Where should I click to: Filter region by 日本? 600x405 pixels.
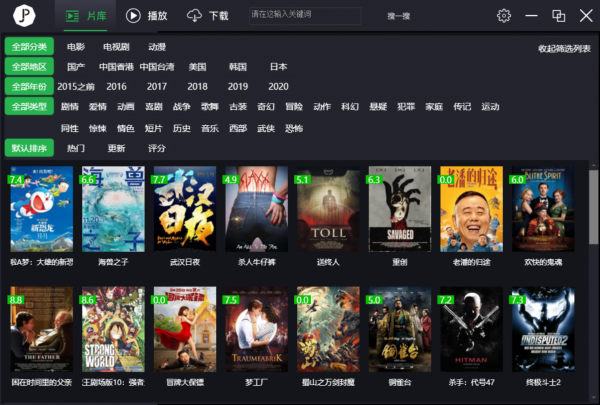(279, 67)
